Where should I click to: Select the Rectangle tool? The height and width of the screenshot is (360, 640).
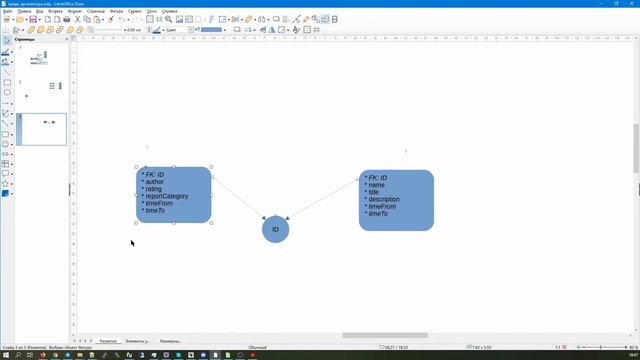[x=7, y=83]
